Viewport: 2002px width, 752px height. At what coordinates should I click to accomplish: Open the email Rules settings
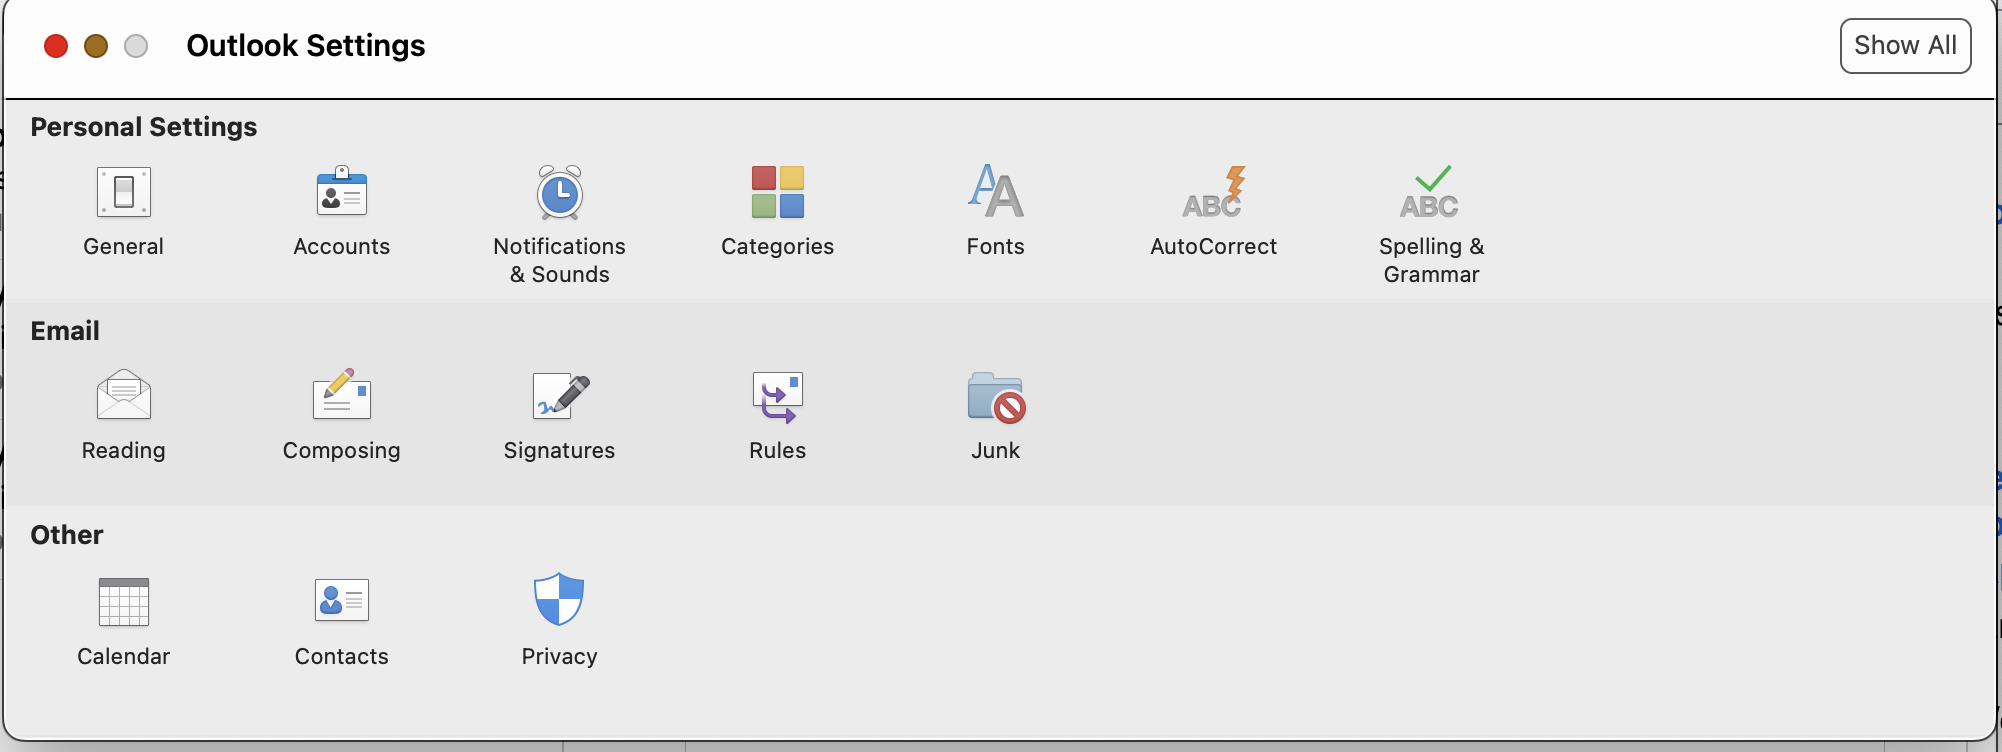click(778, 396)
